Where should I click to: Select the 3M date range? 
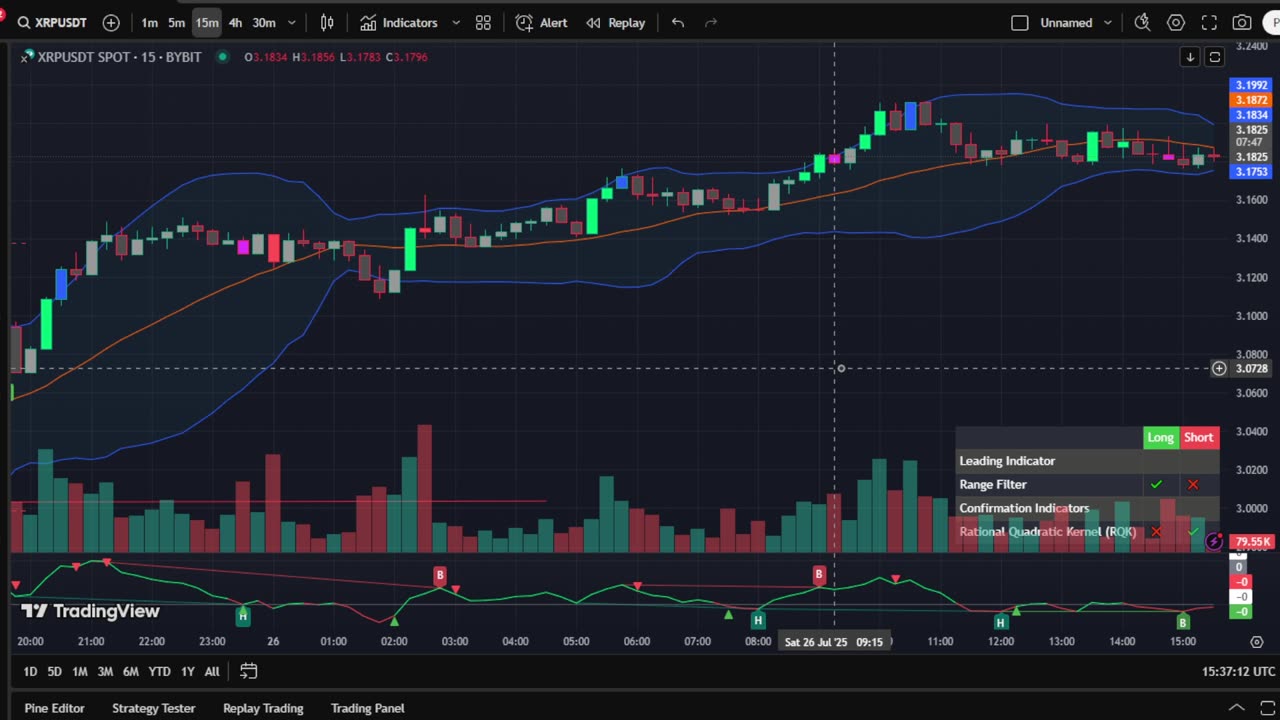click(x=104, y=671)
